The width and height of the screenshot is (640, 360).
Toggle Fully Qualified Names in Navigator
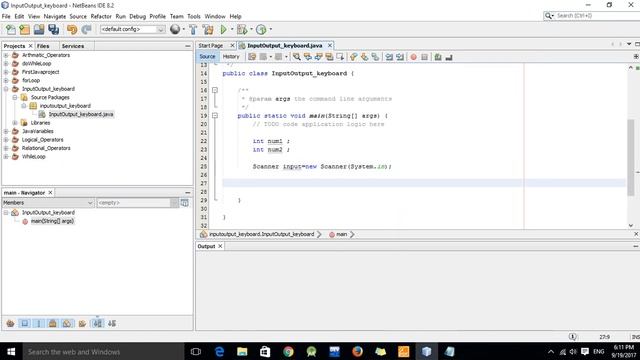[x=82, y=324]
